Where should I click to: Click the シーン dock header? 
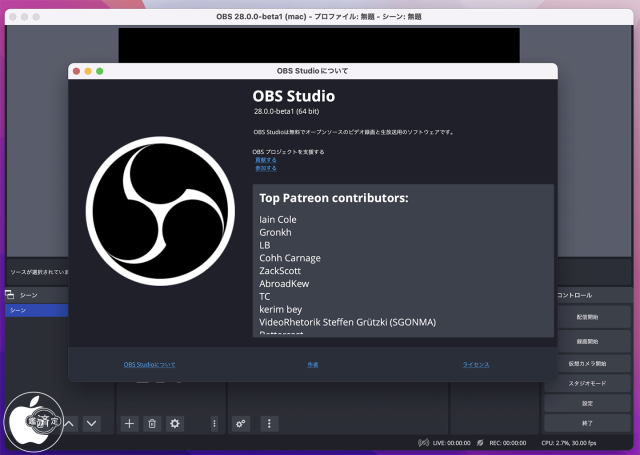pyautogui.click(x=29, y=295)
